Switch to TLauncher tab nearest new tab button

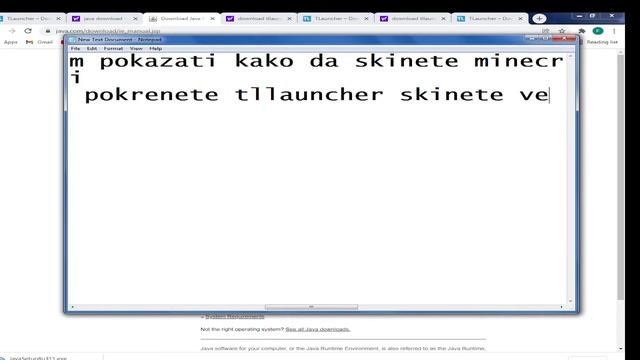(x=489, y=19)
